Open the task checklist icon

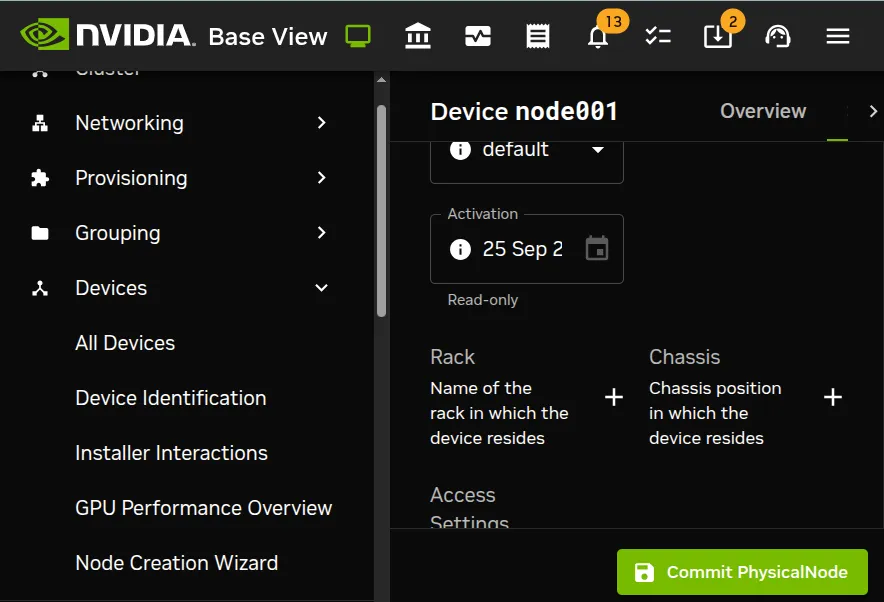click(658, 36)
